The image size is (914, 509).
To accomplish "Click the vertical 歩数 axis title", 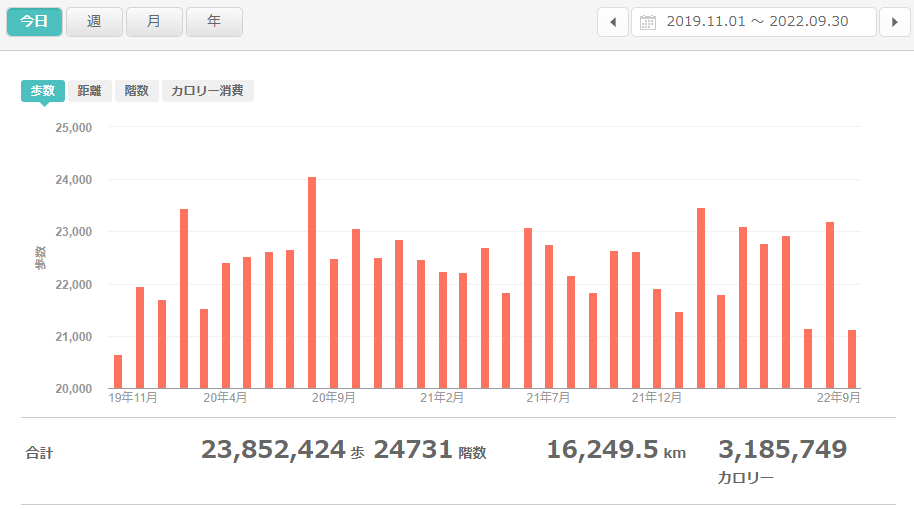I will 40,258.
